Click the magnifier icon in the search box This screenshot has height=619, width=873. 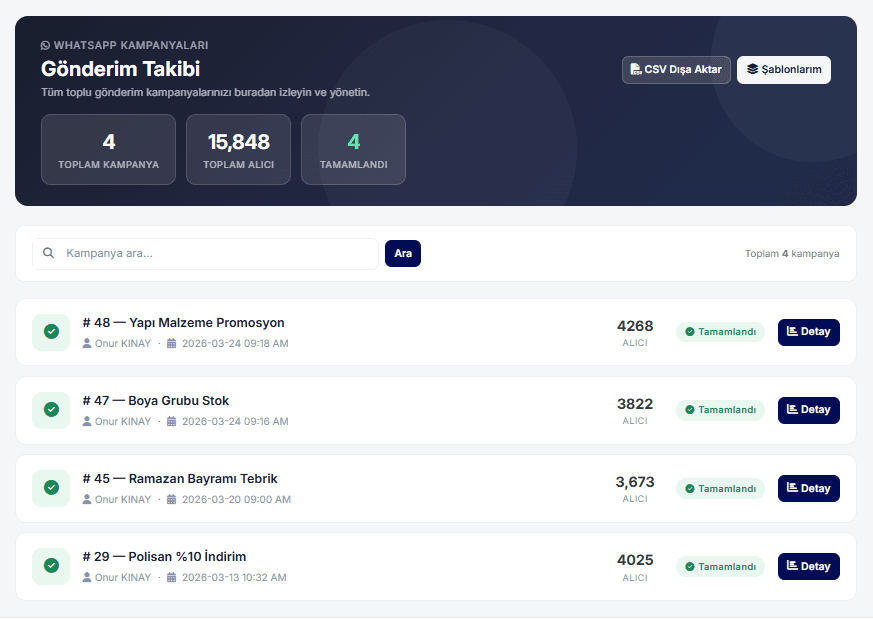click(48, 253)
